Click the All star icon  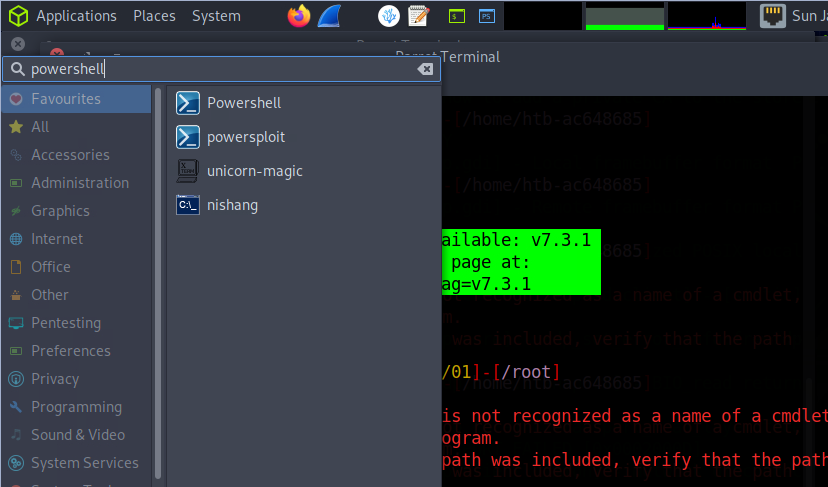16,127
